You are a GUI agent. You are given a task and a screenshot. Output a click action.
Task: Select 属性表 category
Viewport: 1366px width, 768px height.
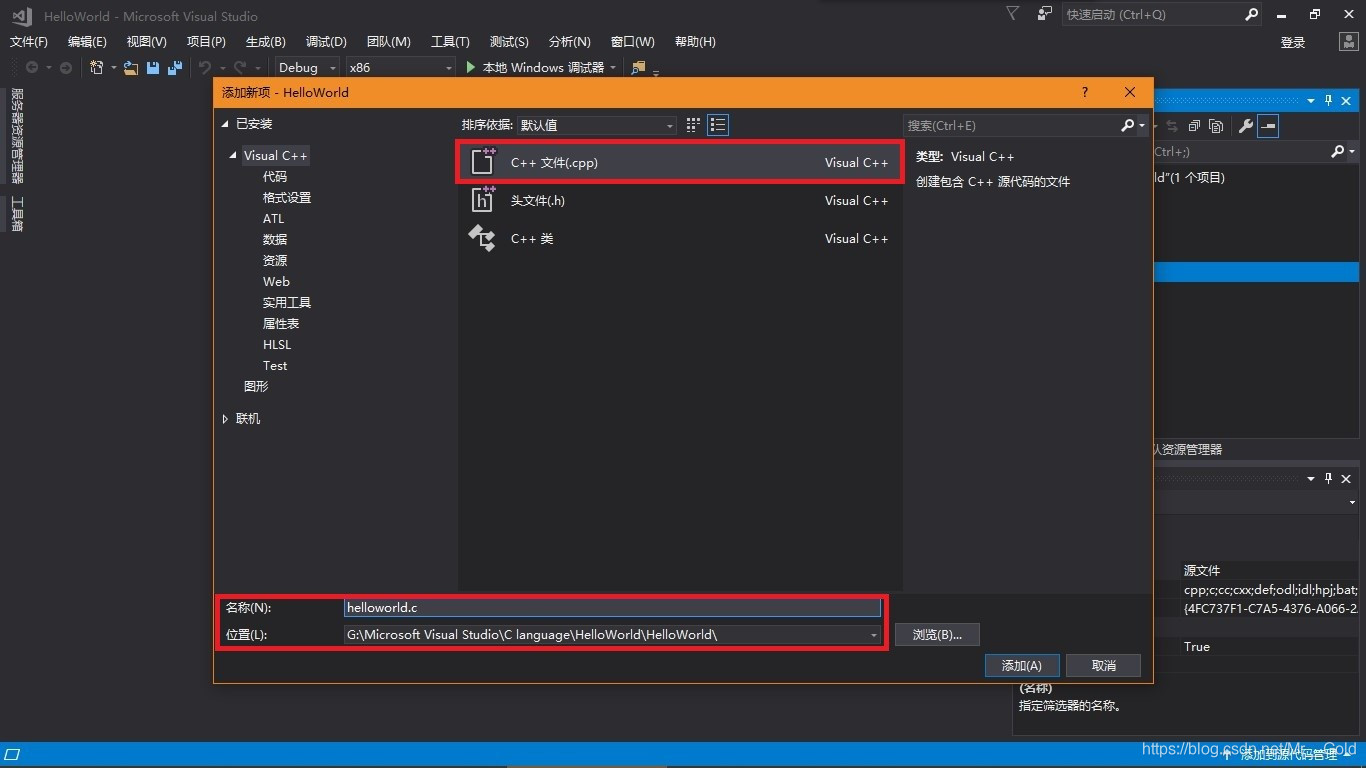point(281,323)
